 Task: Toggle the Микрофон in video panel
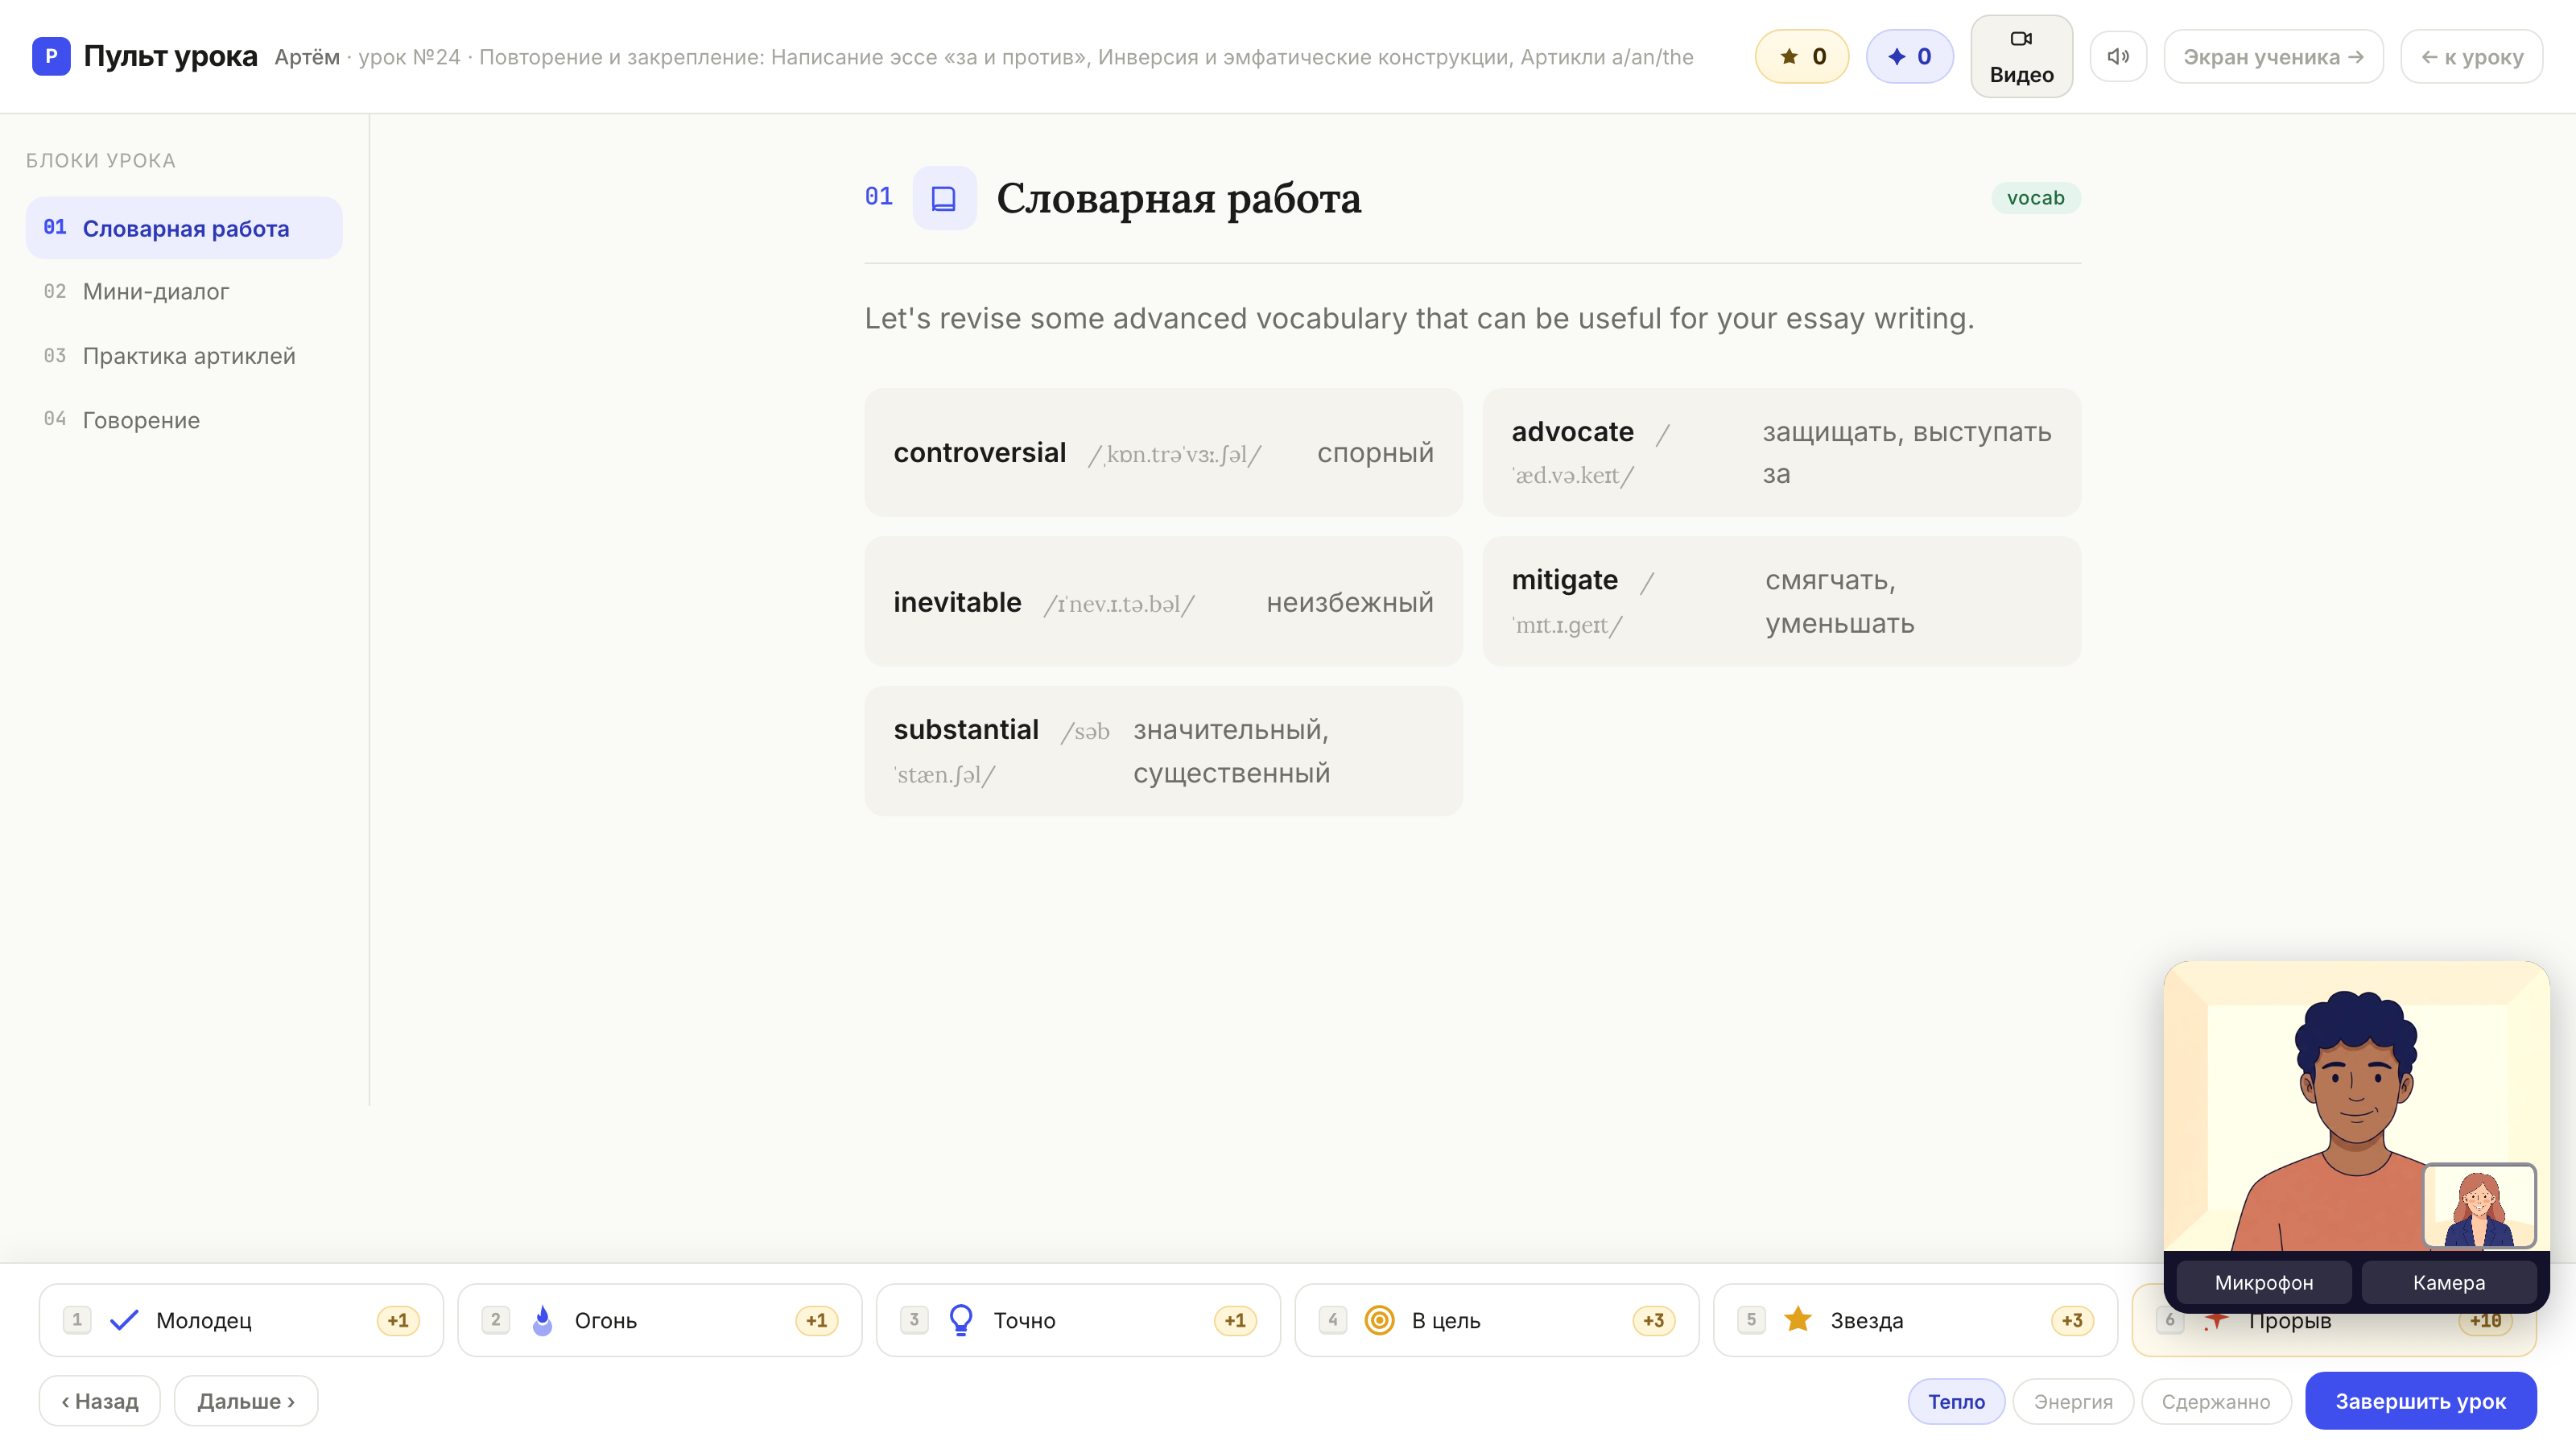coord(2263,1282)
